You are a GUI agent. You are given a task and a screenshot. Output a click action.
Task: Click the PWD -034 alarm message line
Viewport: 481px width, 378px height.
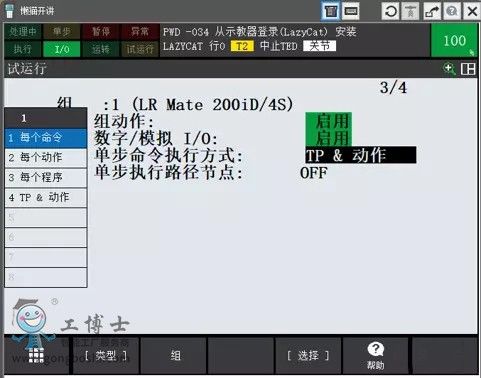(259, 32)
